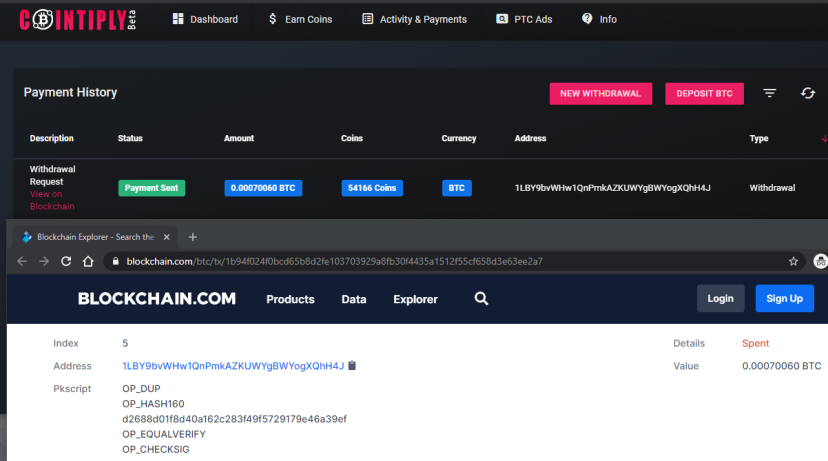Click the Payment Sent status badge
This screenshot has height=461, width=828.
coord(152,188)
